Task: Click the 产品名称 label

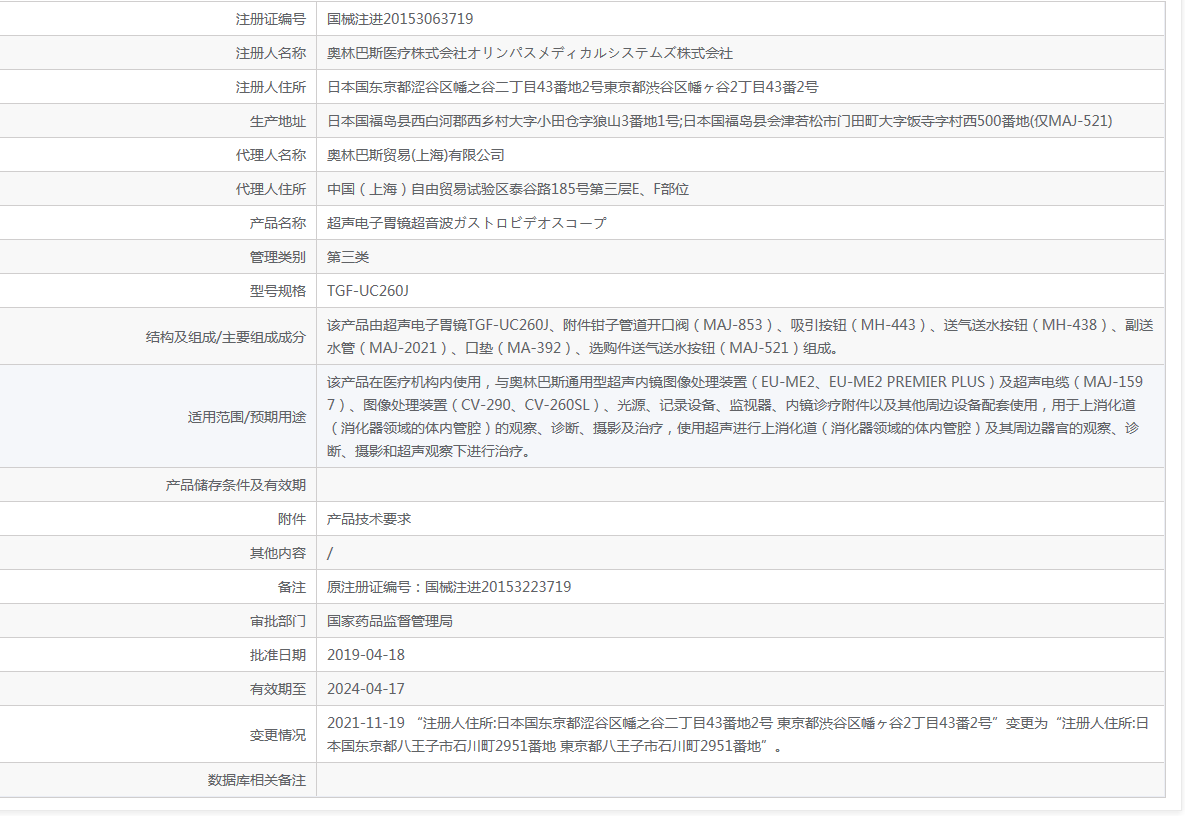Action: 277,223
